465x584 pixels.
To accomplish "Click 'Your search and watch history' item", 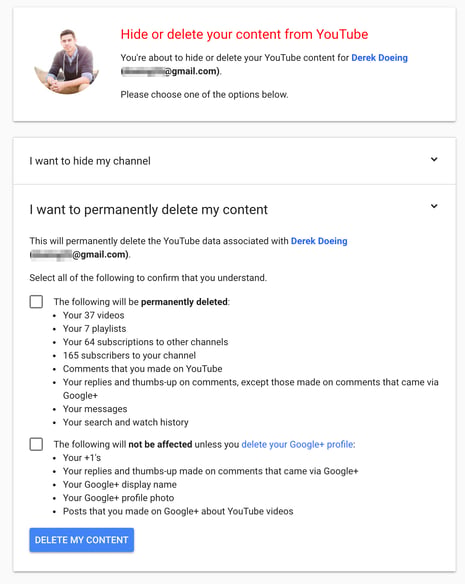I will 126,422.
